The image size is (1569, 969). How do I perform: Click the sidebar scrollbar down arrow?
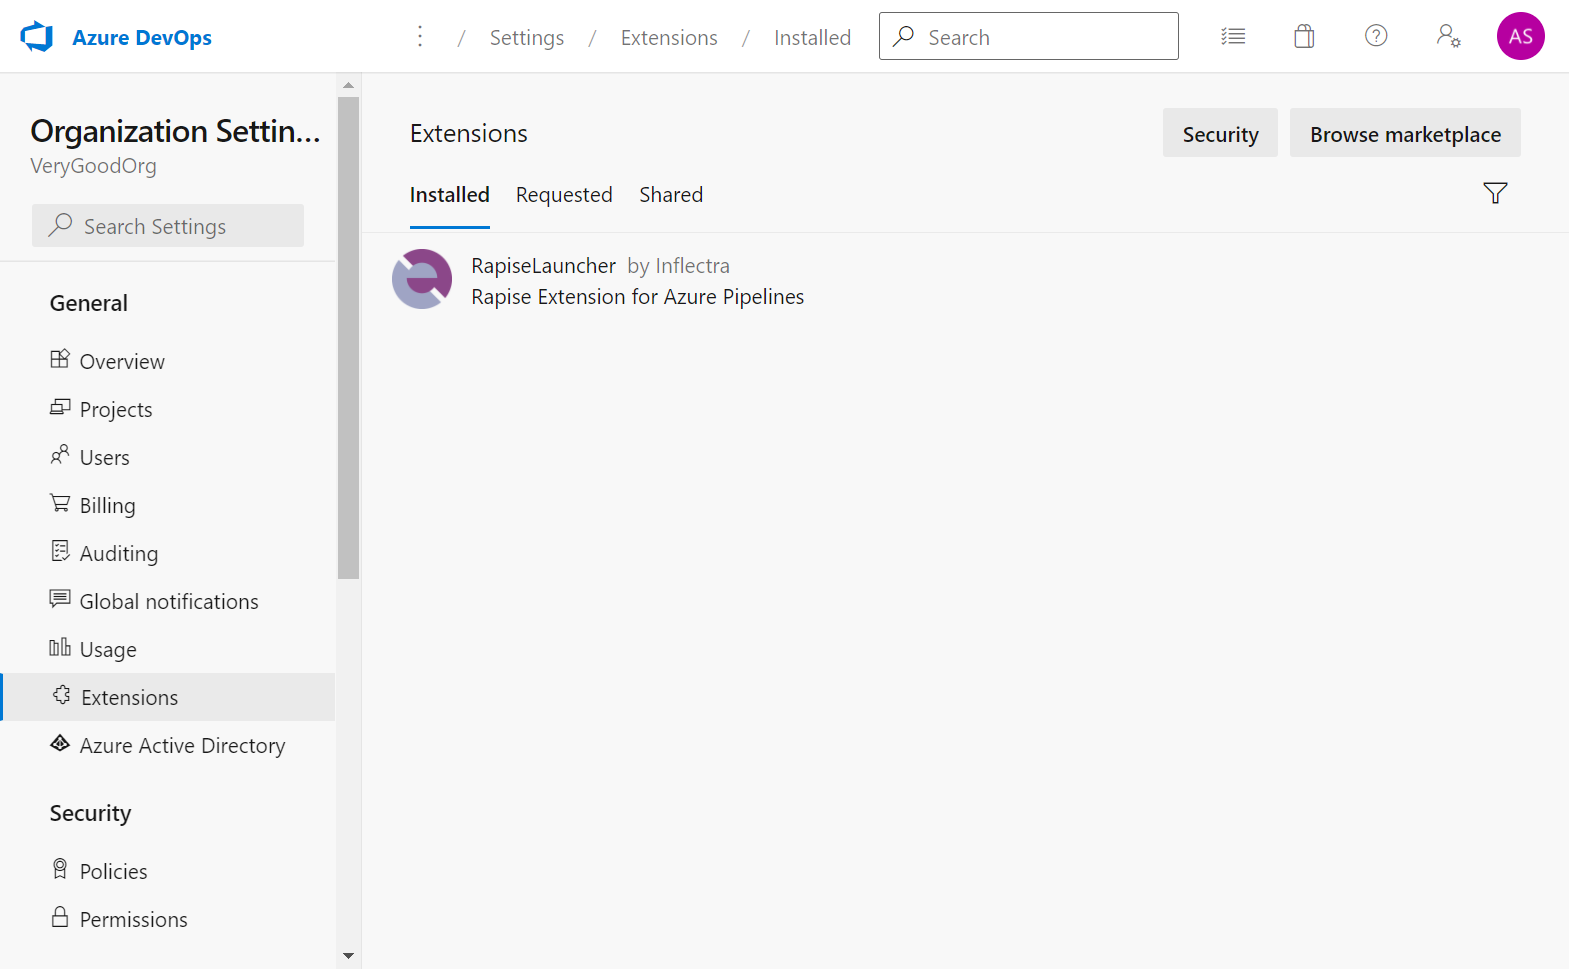(348, 956)
